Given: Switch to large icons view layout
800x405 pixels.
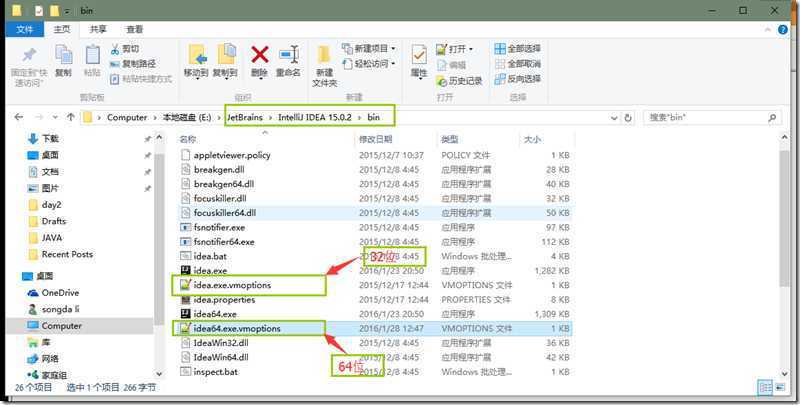Looking at the screenshot, I should coord(780,388).
